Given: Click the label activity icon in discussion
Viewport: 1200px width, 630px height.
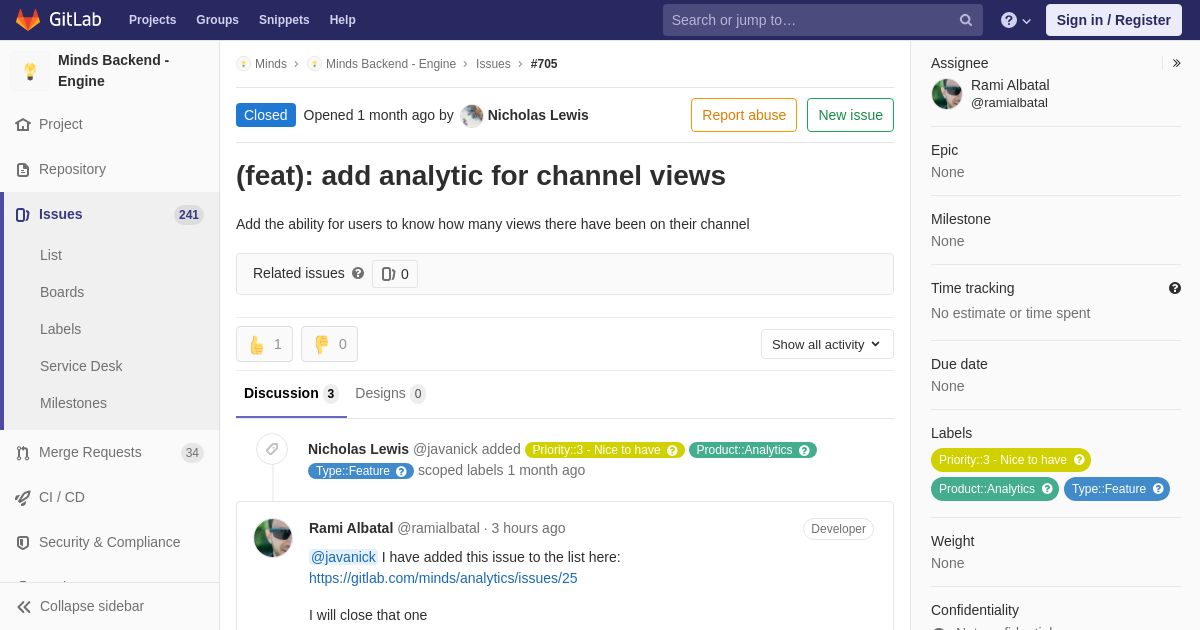Looking at the screenshot, I should 272,449.
